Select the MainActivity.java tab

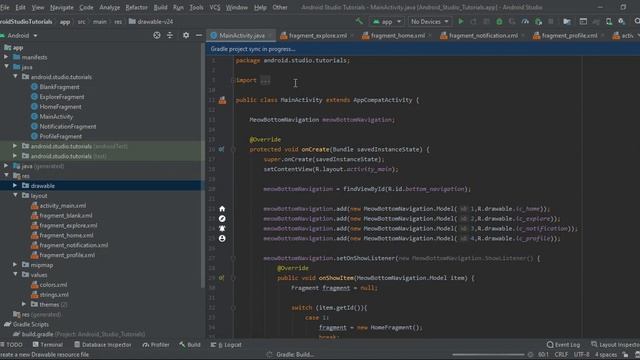click(x=242, y=36)
